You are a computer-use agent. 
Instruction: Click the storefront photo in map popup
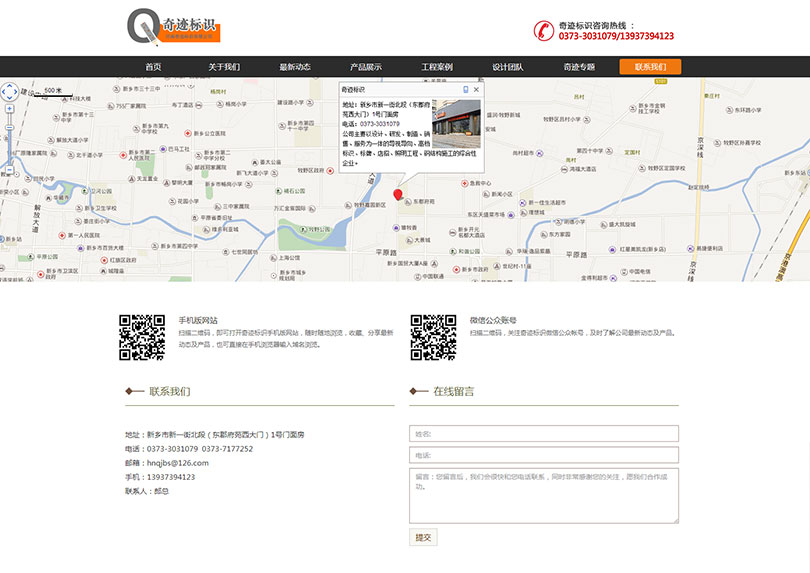coord(456,121)
